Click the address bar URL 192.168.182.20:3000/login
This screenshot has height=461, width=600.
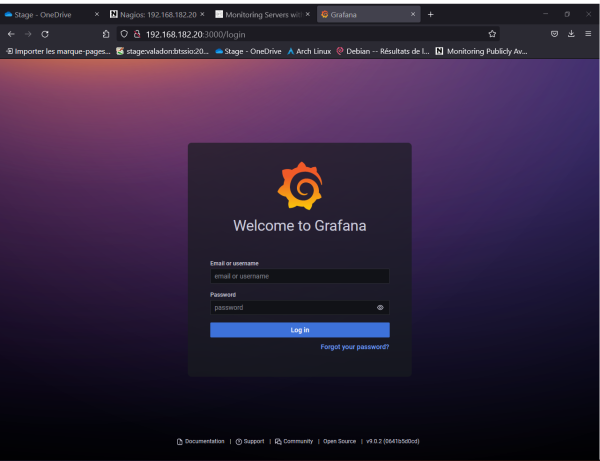coord(196,34)
